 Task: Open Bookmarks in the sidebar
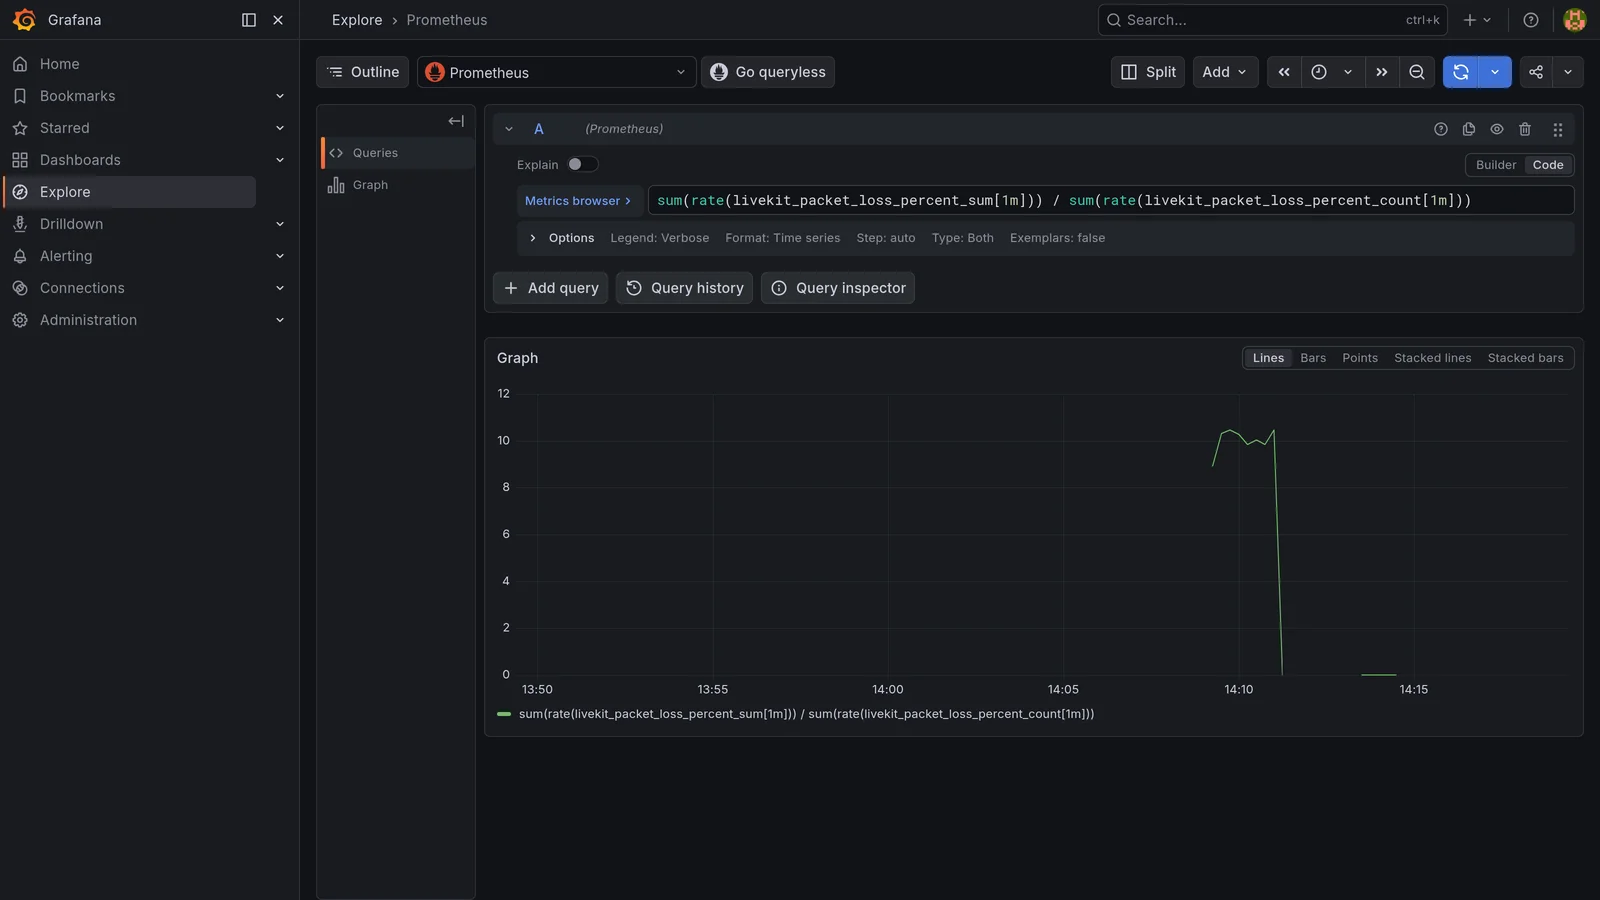pos(77,96)
